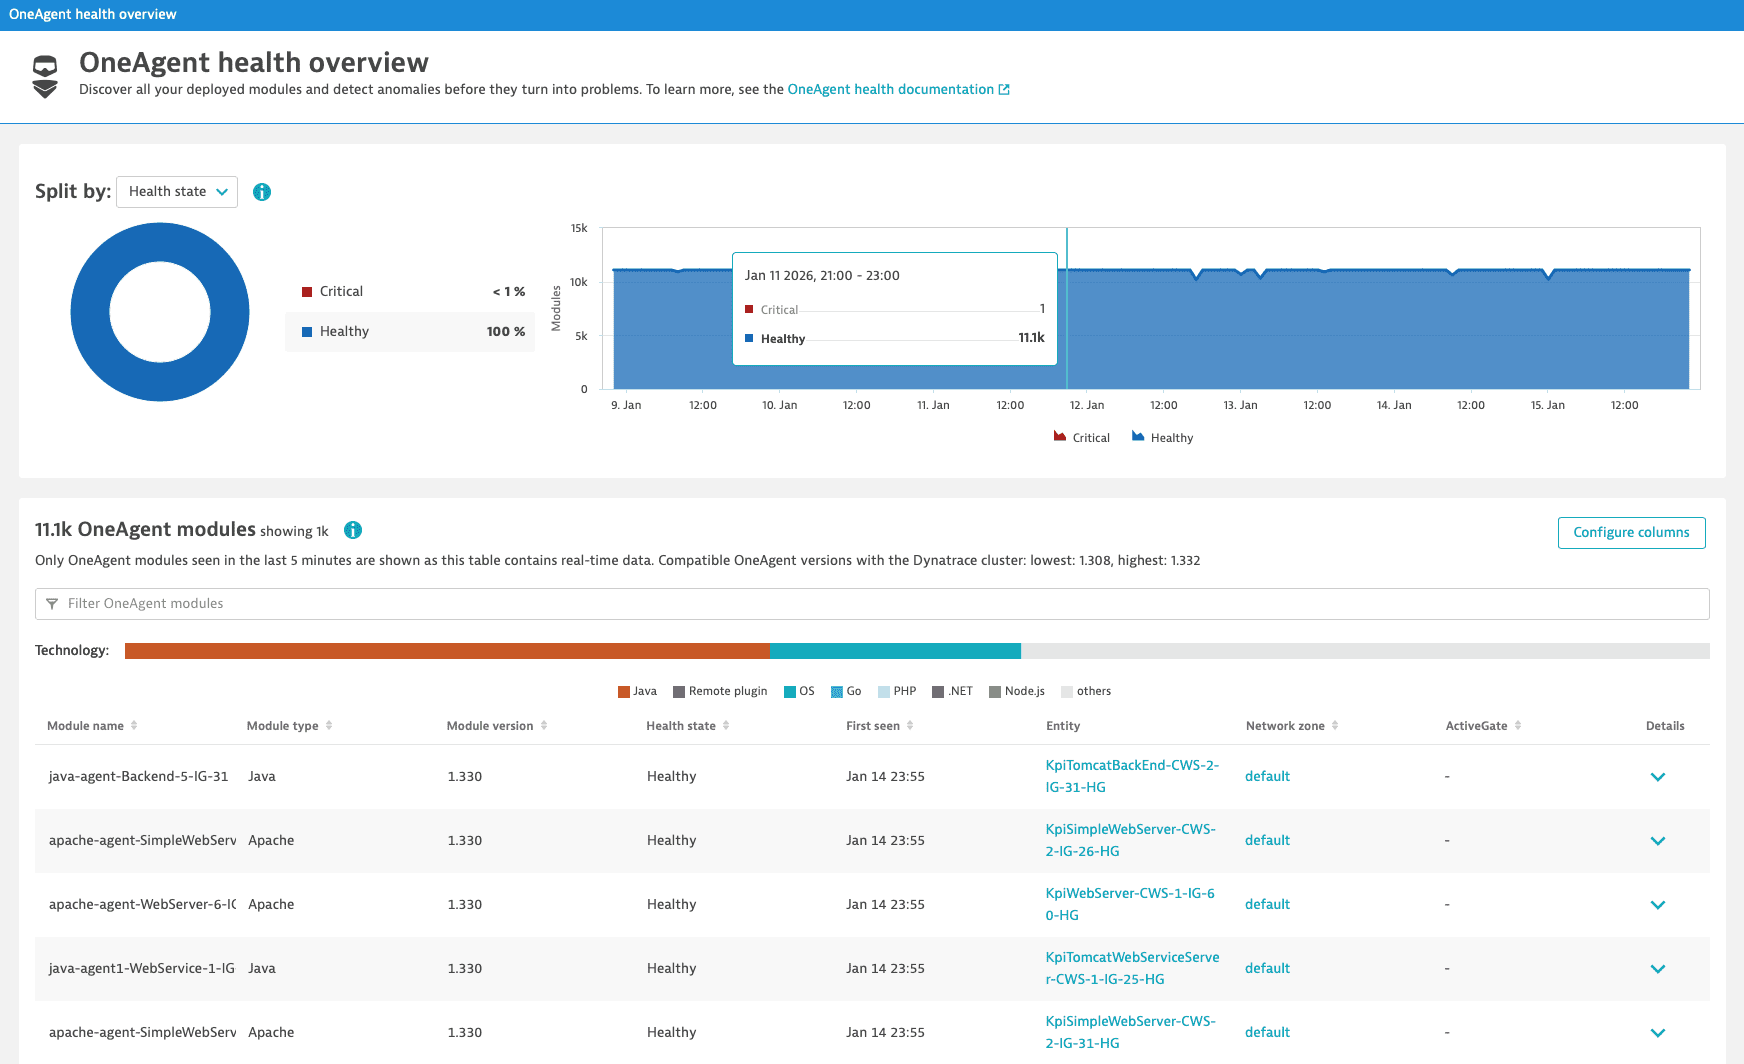The width and height of the screenshot is (1744, 1064).
Task: Select the Healthy row in donut legend
Action: coord(410,332)
